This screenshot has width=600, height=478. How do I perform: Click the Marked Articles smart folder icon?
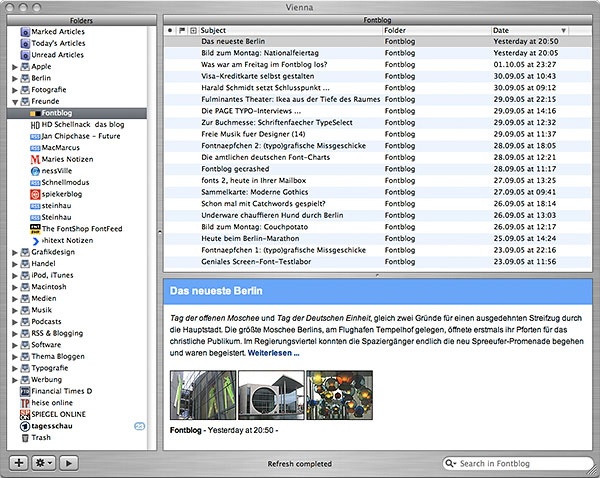[25, 32]
